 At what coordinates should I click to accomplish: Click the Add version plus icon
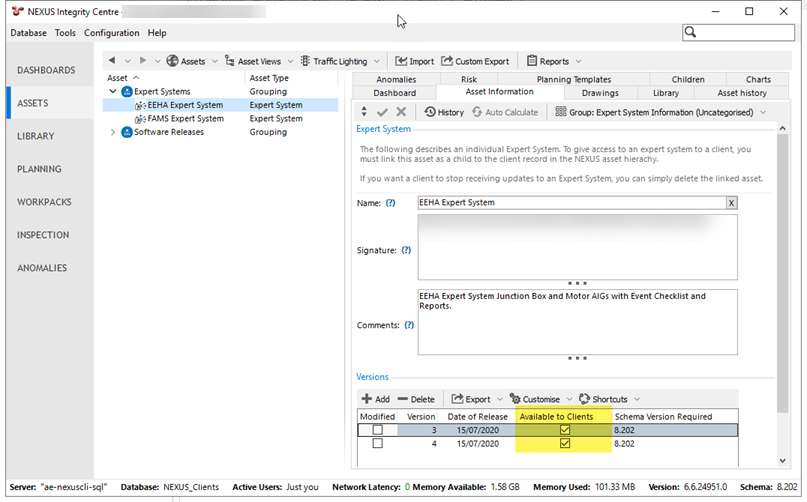pos(367,398)
